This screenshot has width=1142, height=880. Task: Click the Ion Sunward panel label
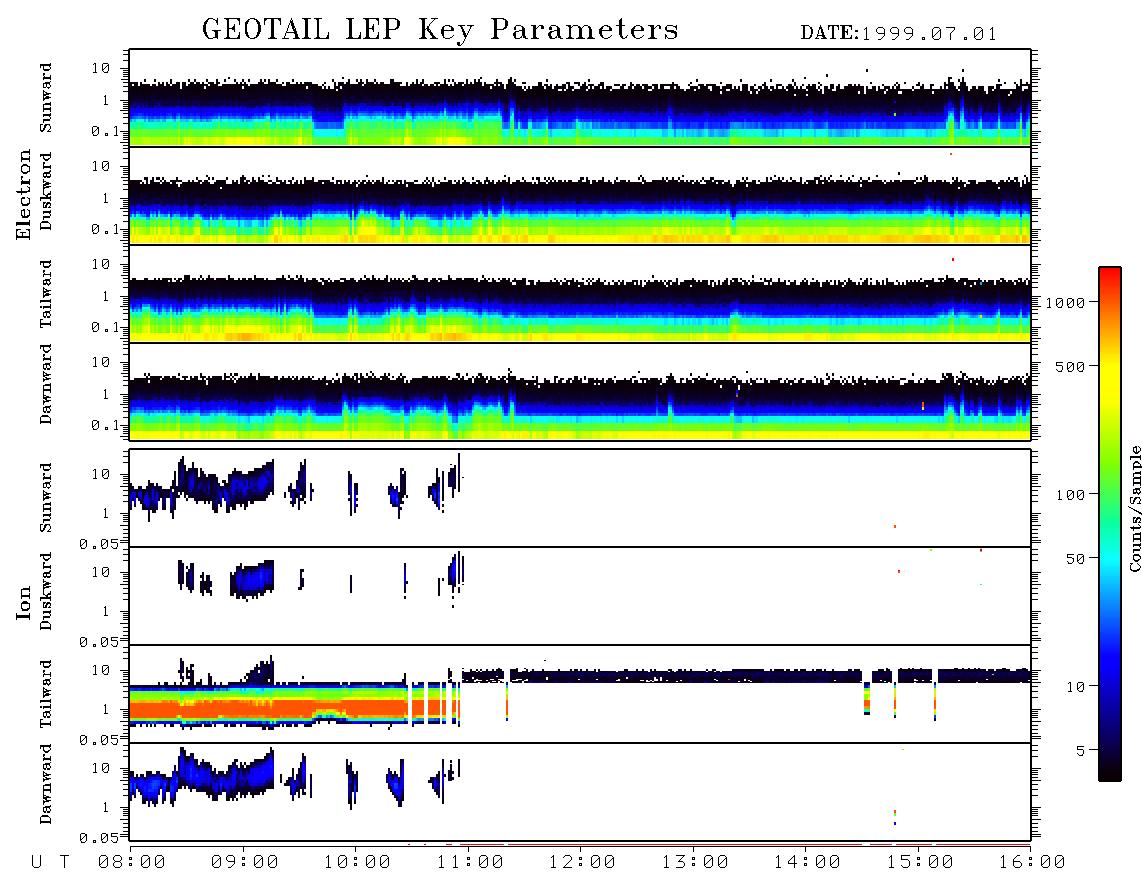46,498
